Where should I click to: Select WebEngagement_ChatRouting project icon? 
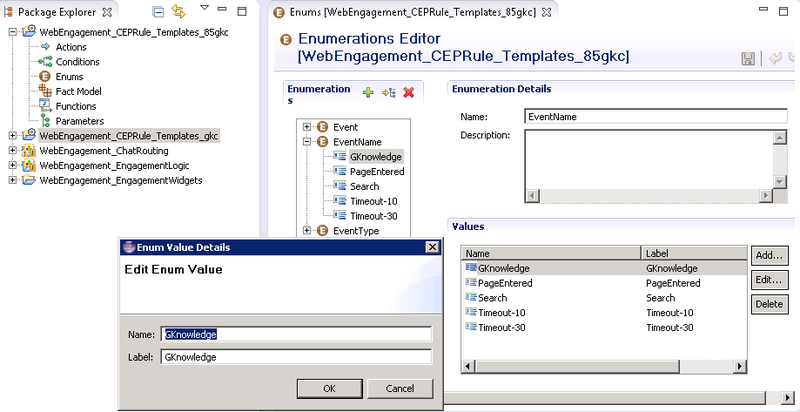28,150
